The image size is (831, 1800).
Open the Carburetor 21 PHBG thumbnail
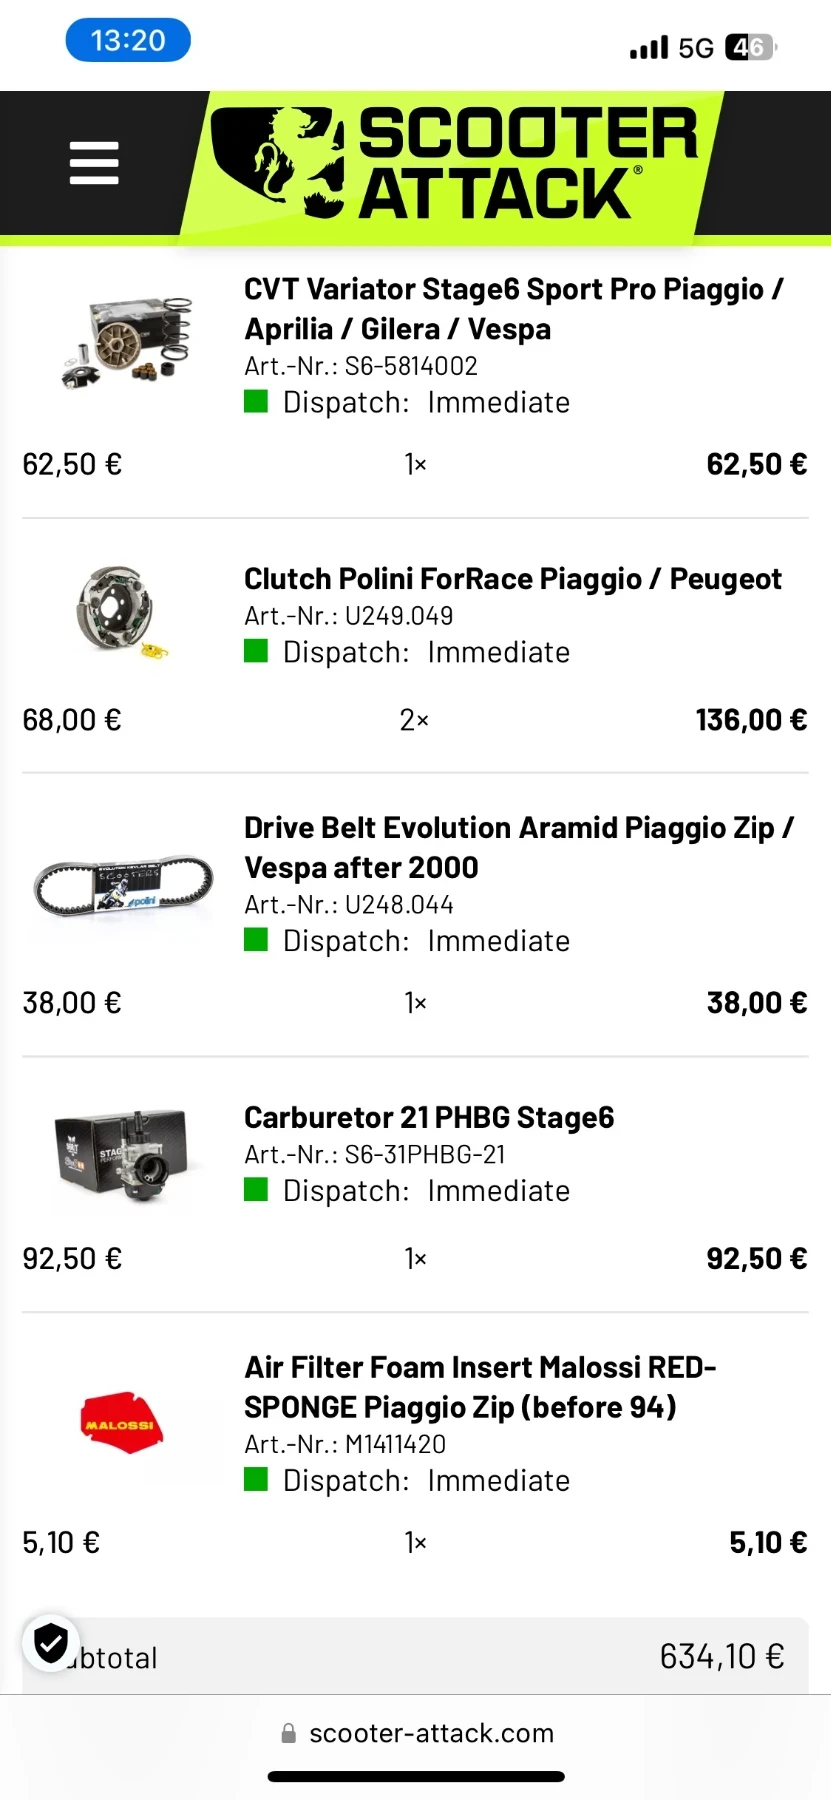point(122,1152)
